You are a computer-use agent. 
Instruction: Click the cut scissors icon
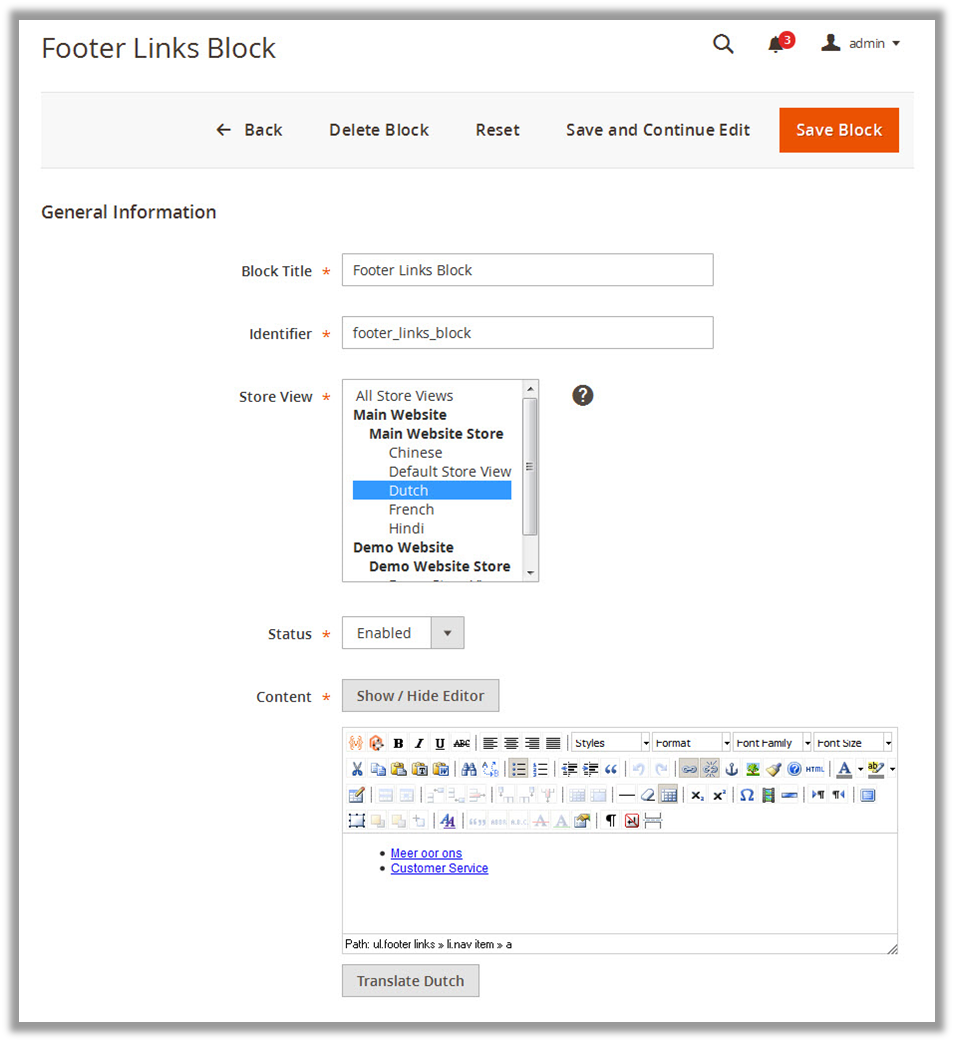point(356,769)
